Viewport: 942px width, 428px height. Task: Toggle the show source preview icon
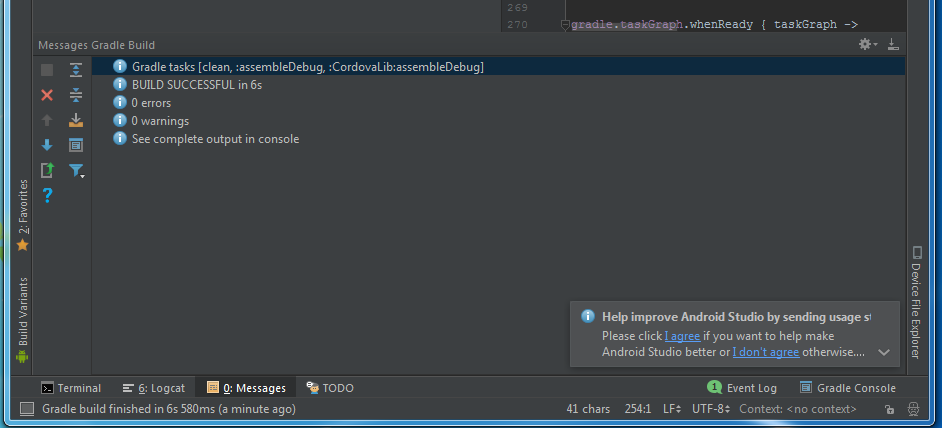pyautogui.click(x=76, y=145)
